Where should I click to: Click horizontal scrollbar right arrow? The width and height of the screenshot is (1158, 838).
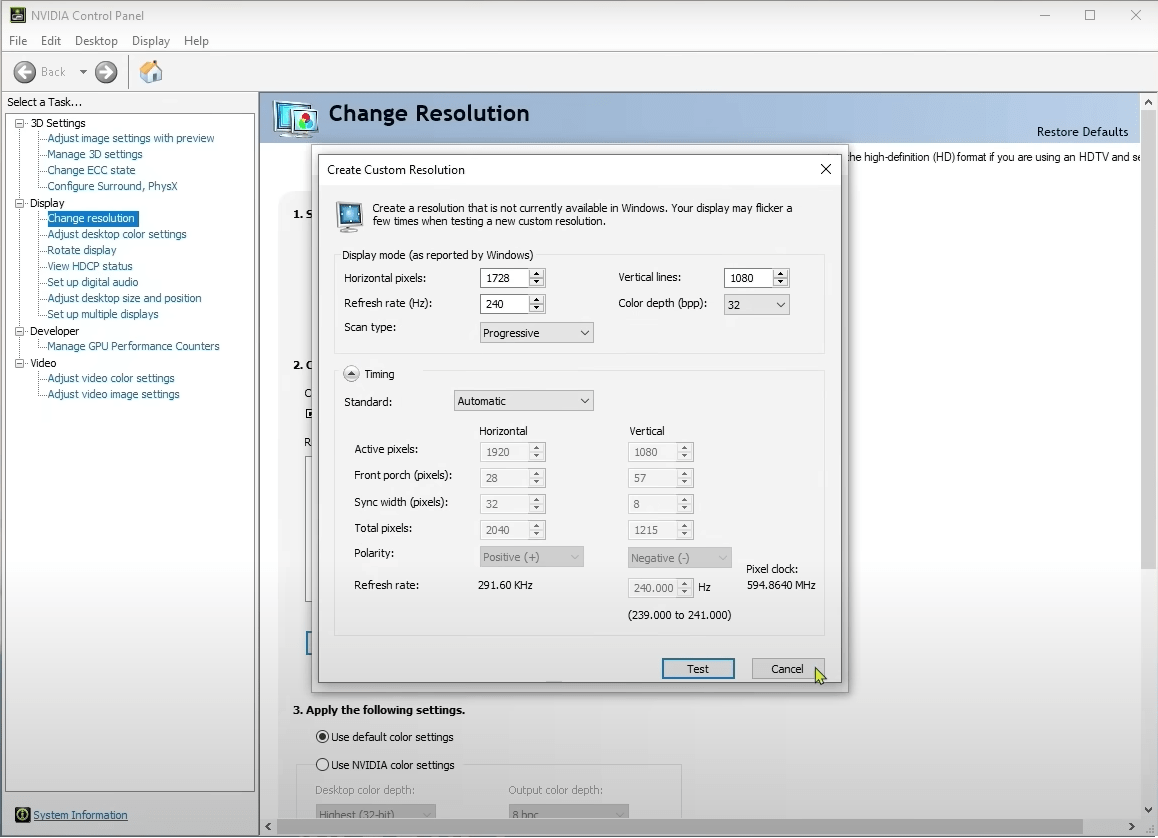pos(1131,826)
